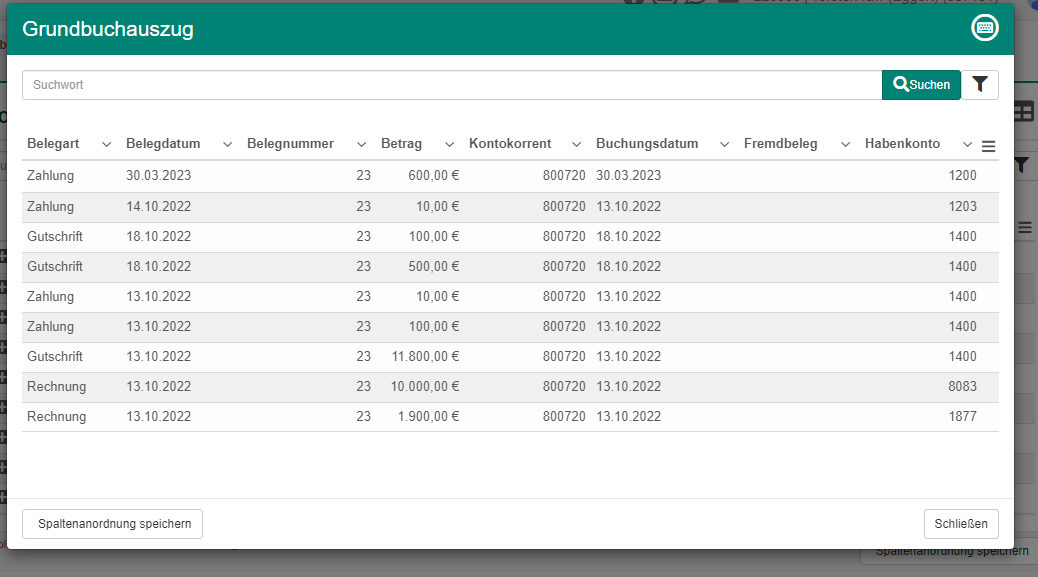
Task: Expand the Belegdatum column dropdown
Action: click(x=227, y=144)
